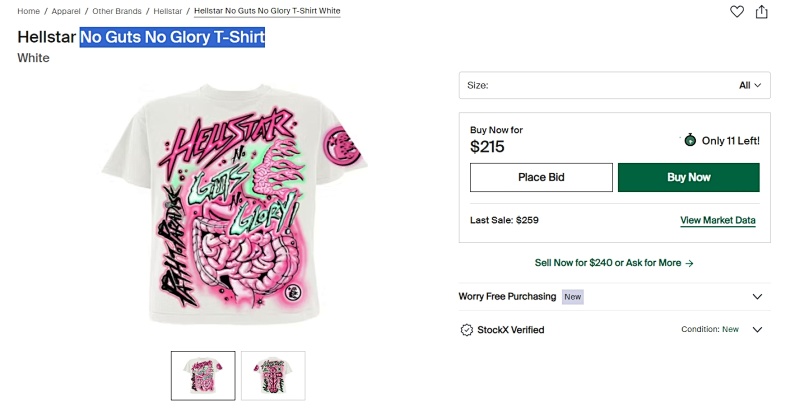Click the StockX Verified checkmark badge icon
Viewport: 800px width, 416px height.
pyautogui.click(x=466, y=330)
